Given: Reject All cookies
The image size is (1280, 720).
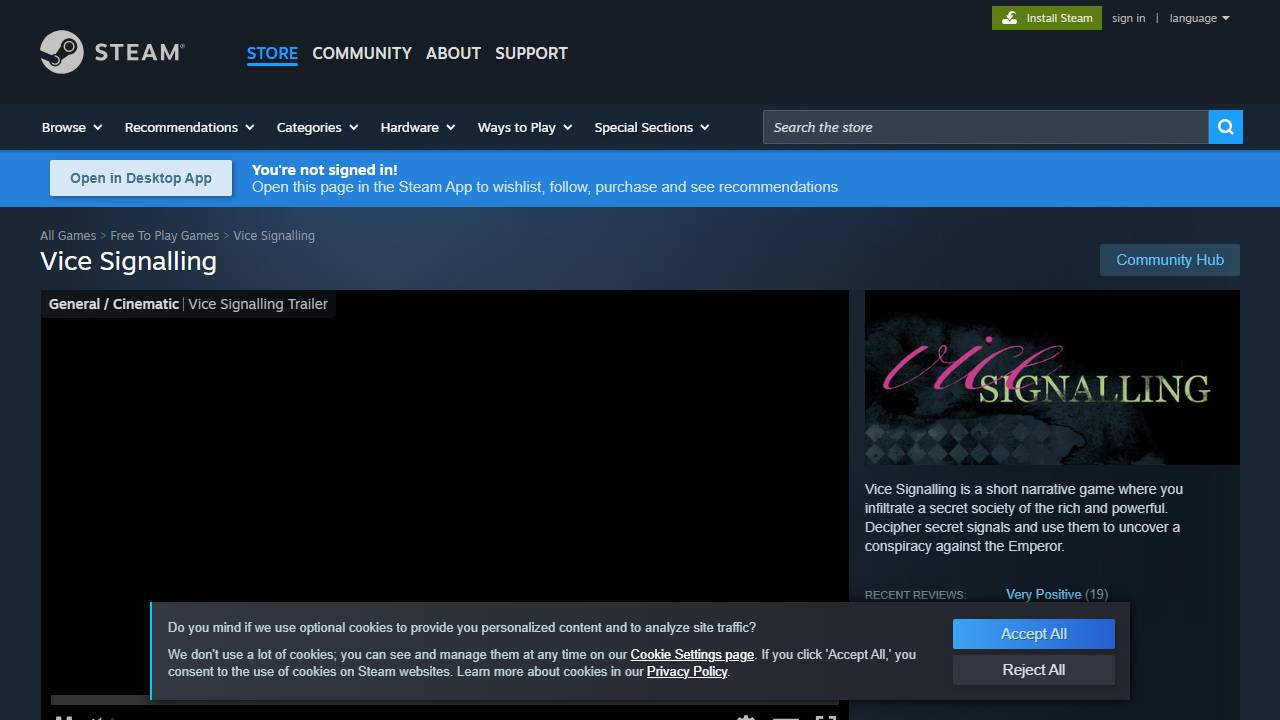Looking at the screenshot, I should pyautogui.click(x=1034, y=670).
